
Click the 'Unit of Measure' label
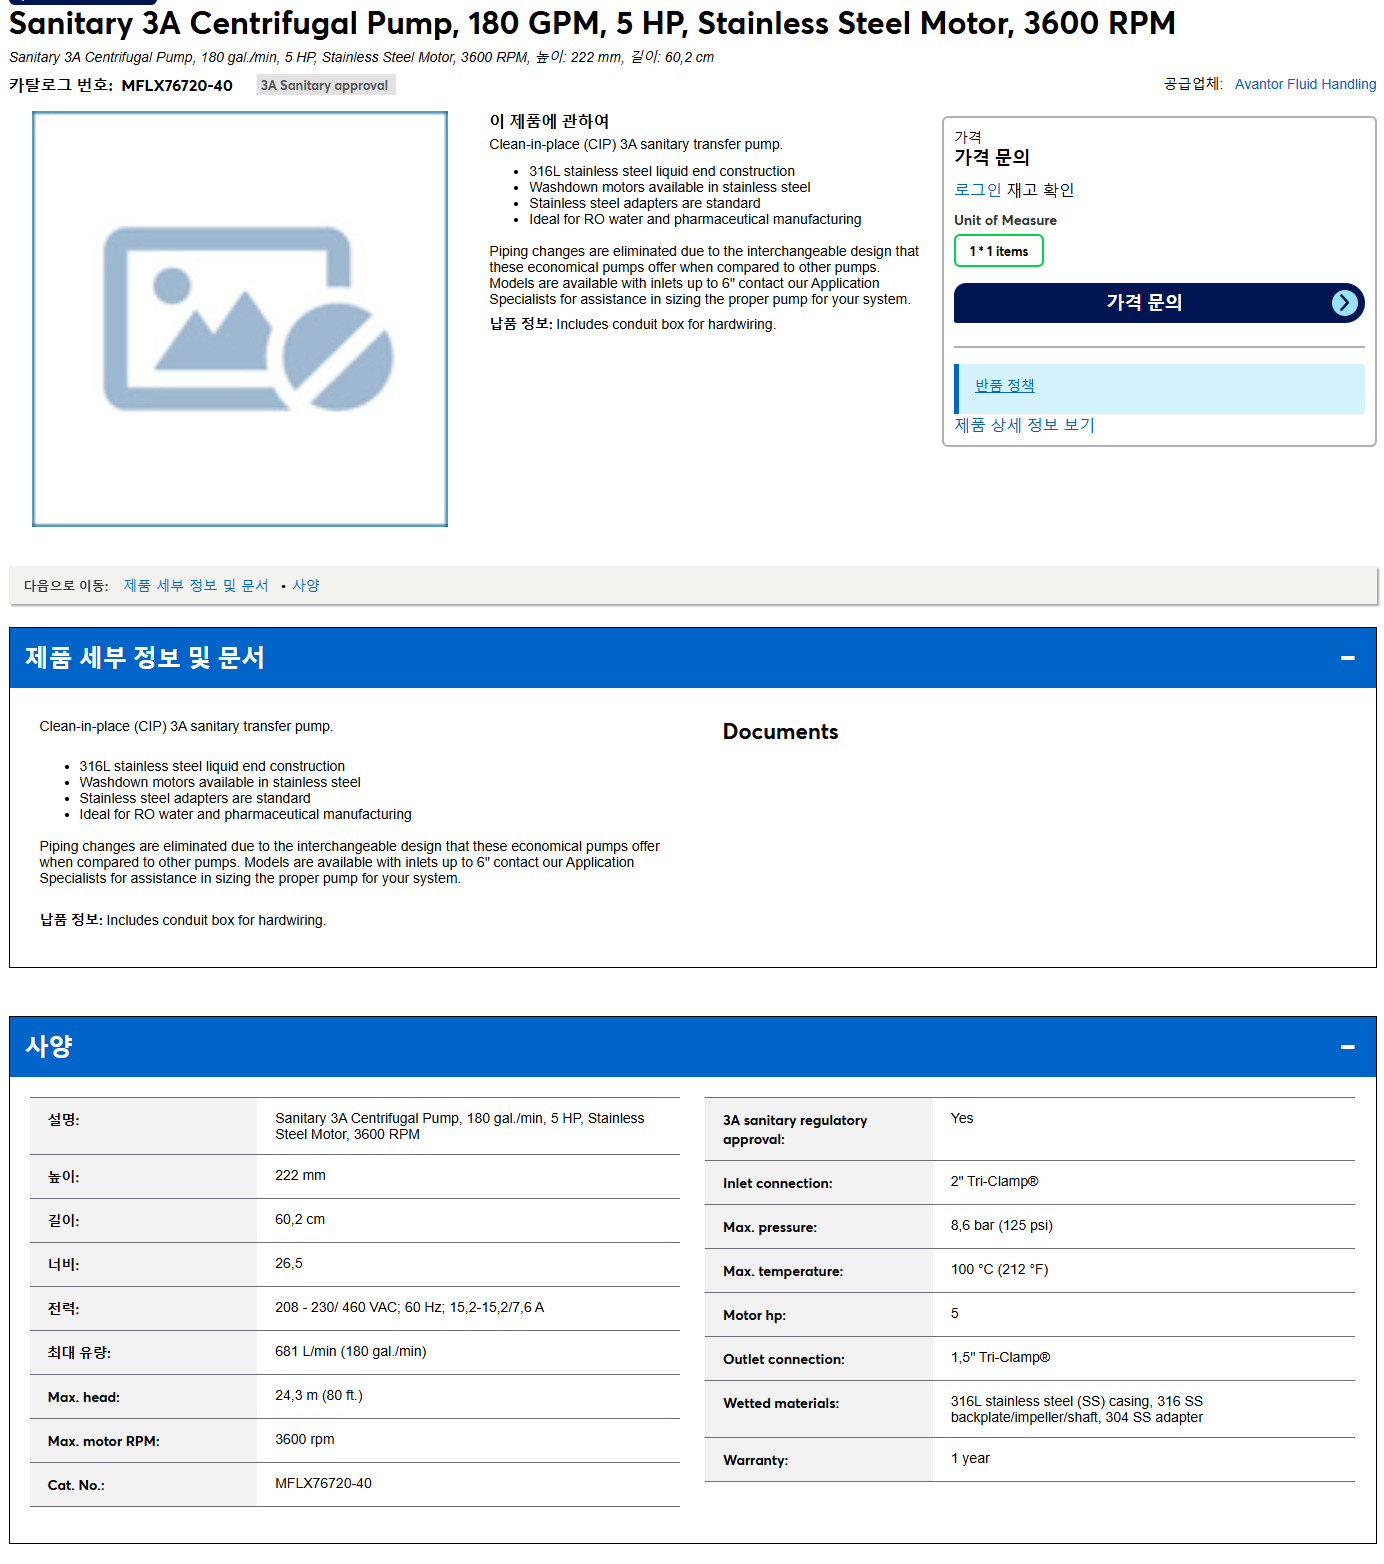click(x=1005, y=220)
